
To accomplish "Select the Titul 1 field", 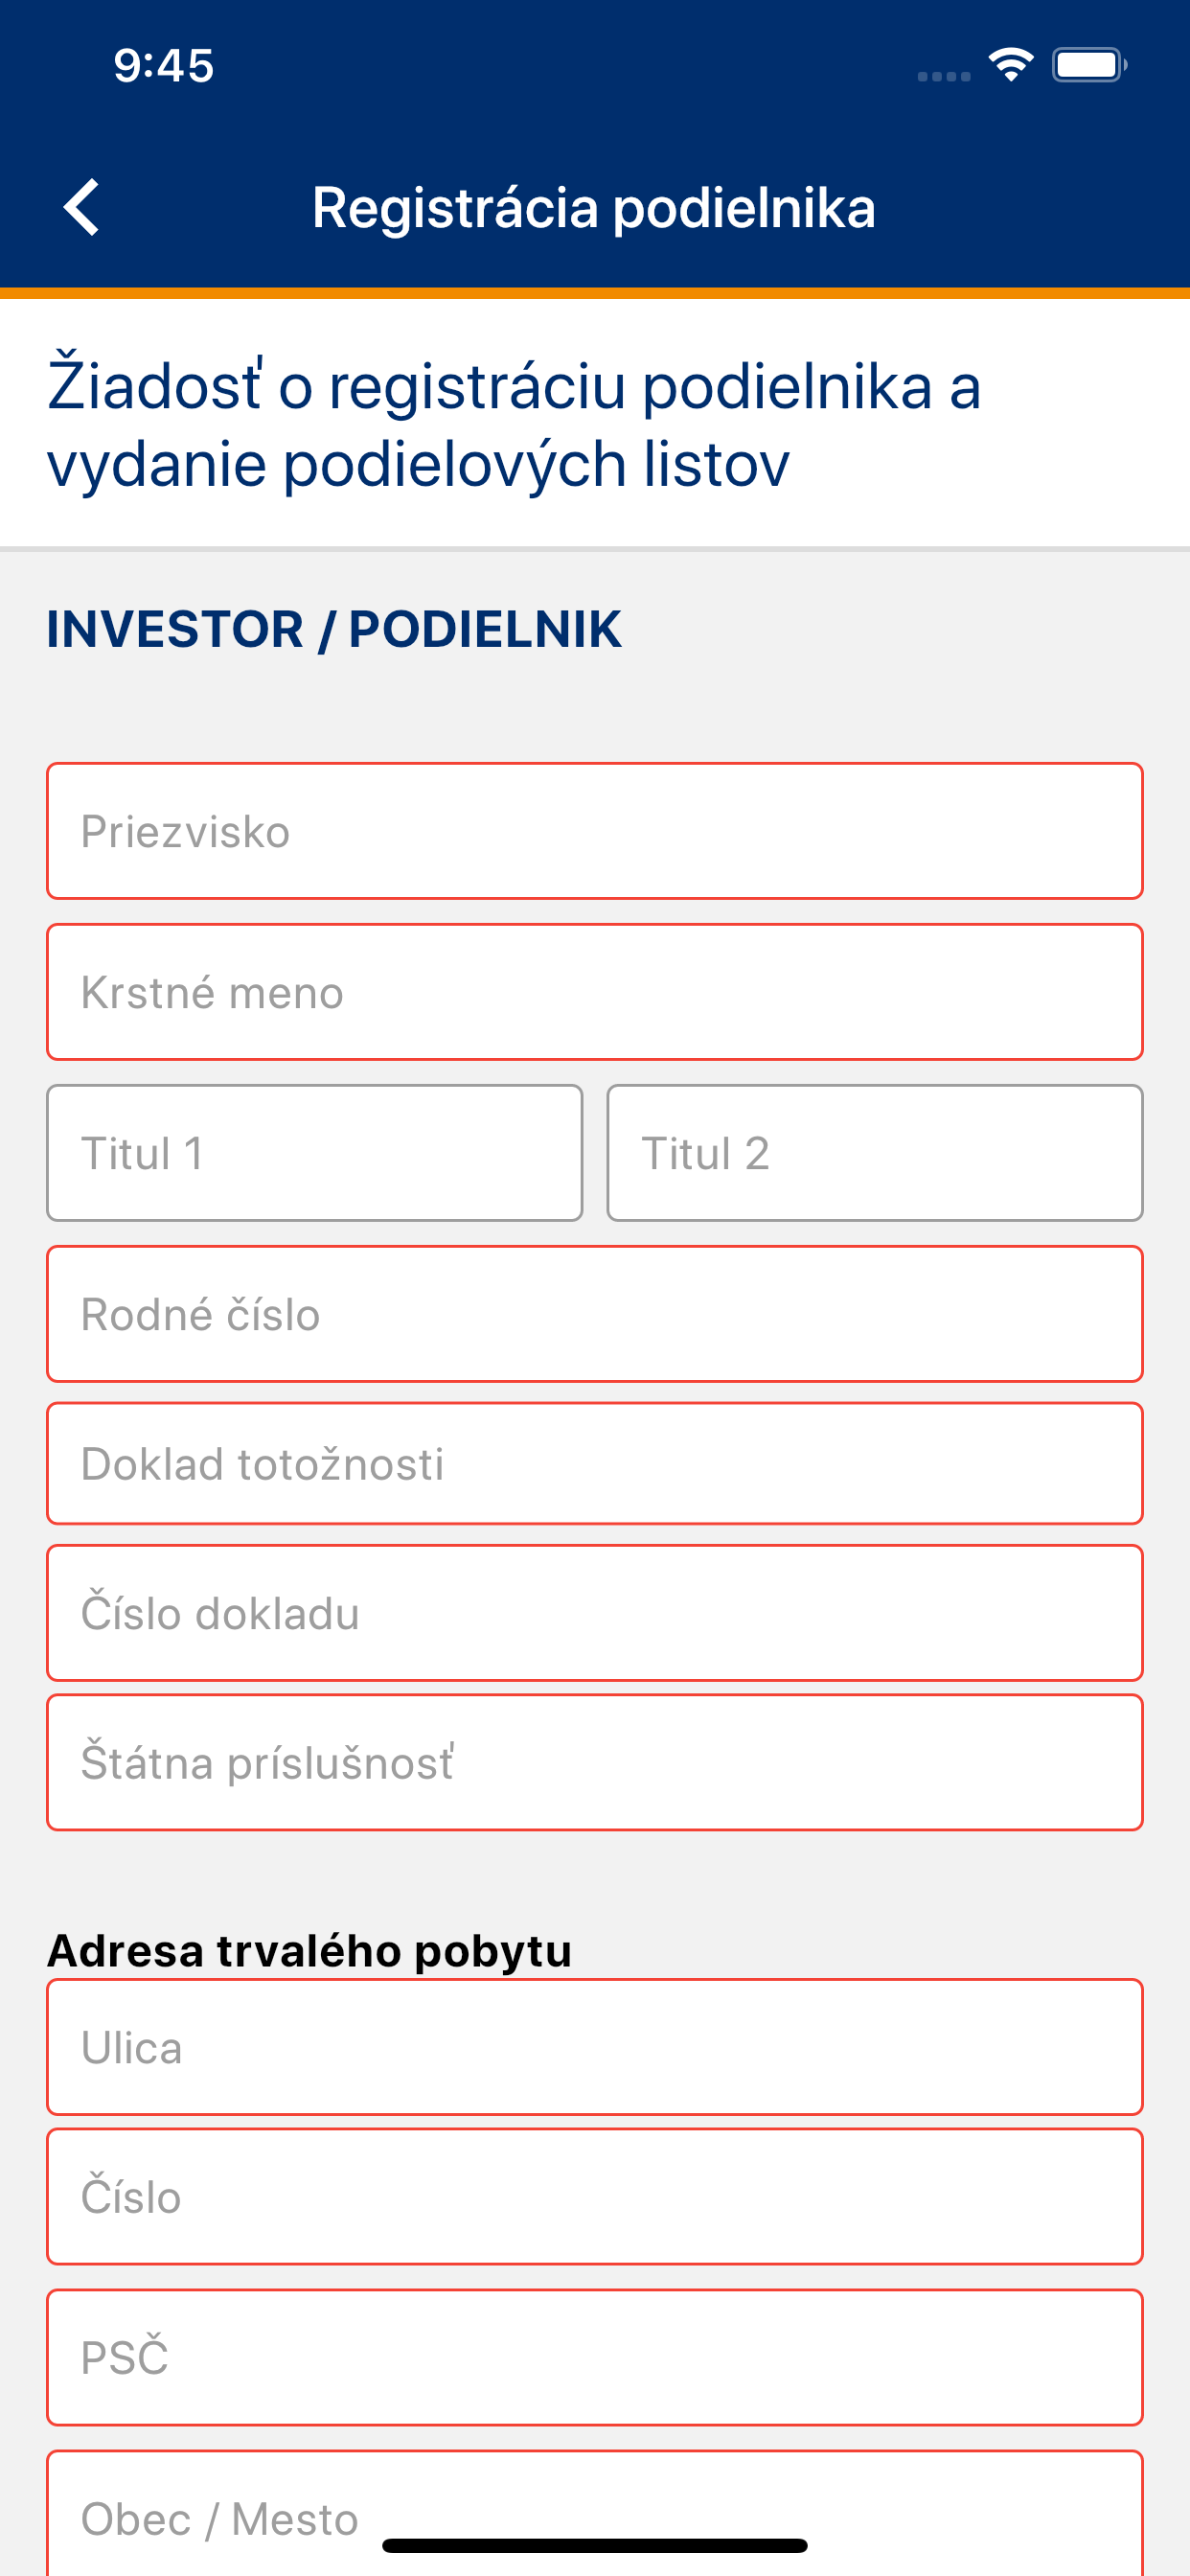I will pyautogui.click(x=314, y=1153).
